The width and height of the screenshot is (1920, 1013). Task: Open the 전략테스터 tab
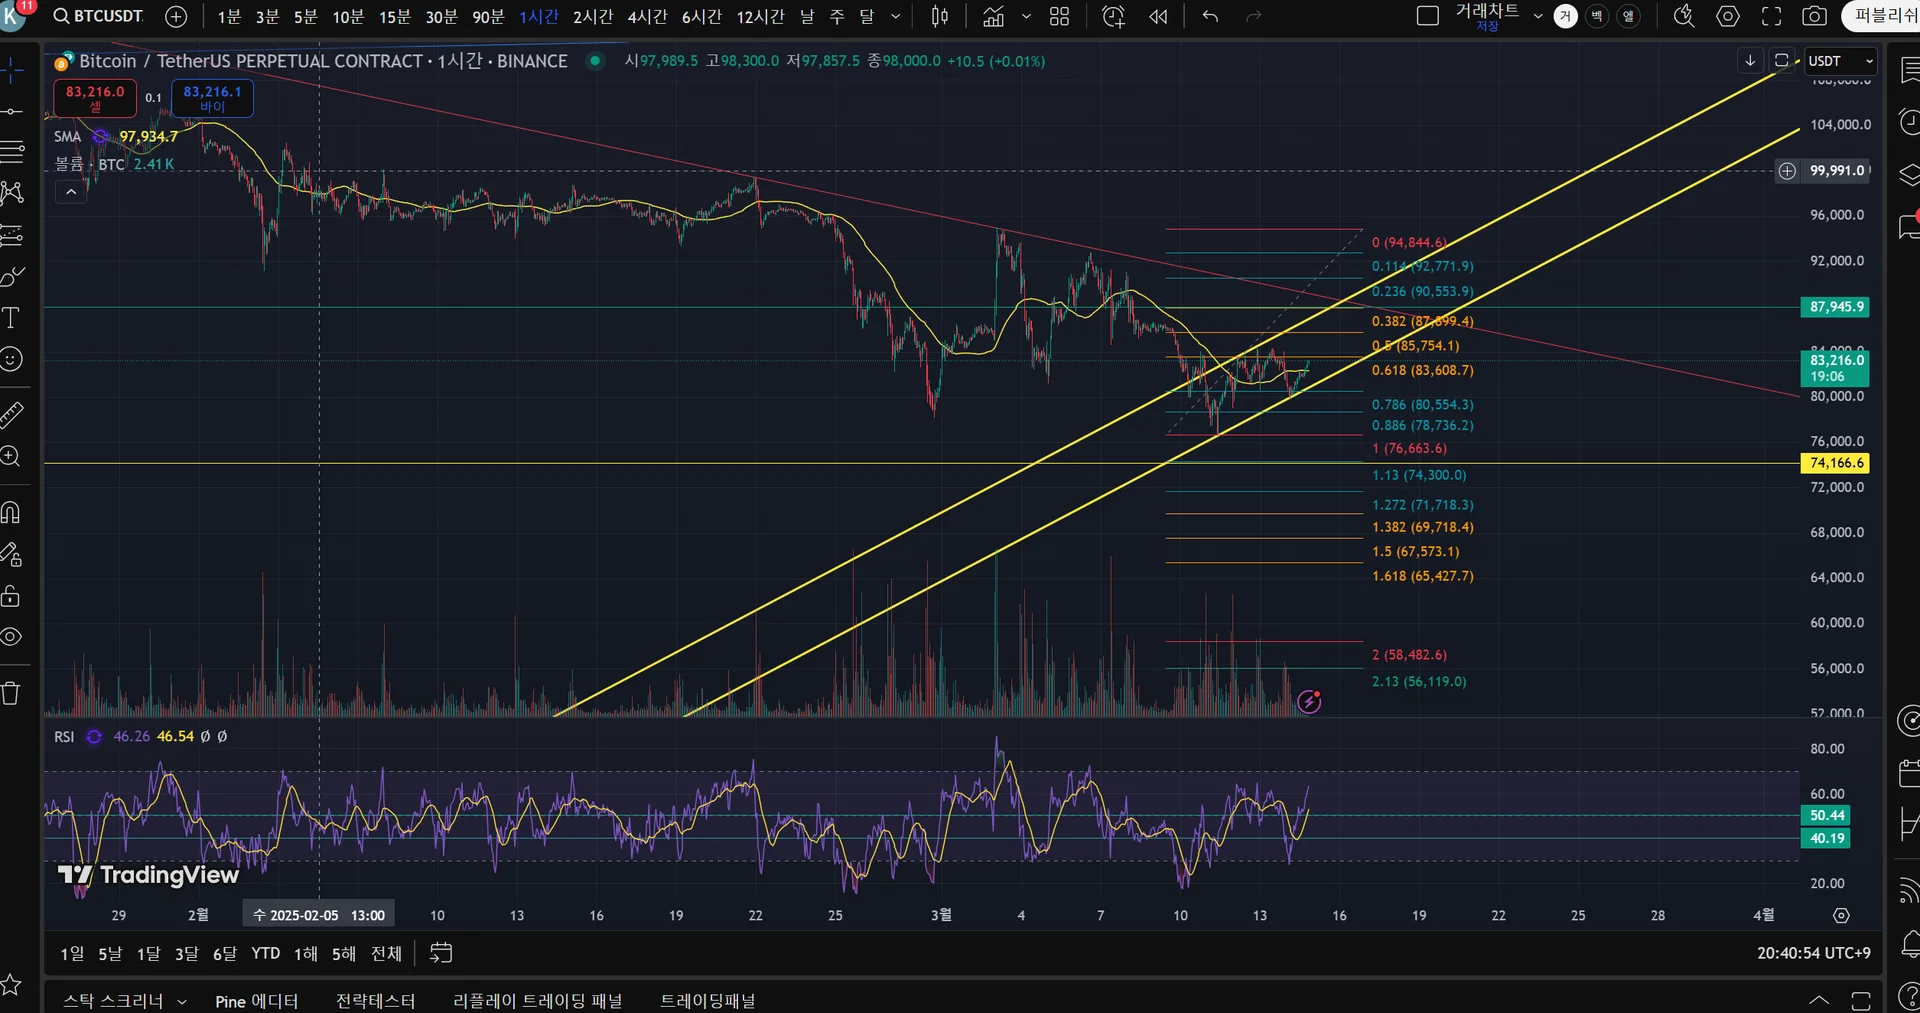point(375,1001)
